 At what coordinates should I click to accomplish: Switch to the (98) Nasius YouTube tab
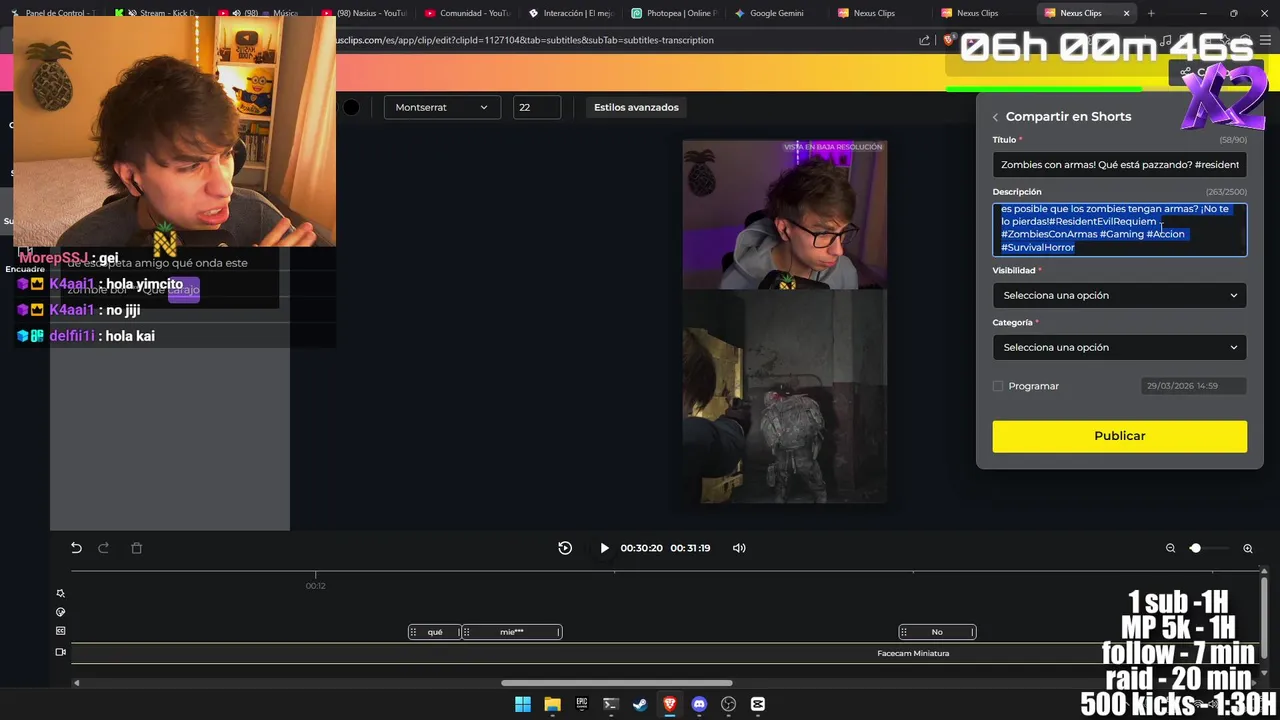pos(364,13)
